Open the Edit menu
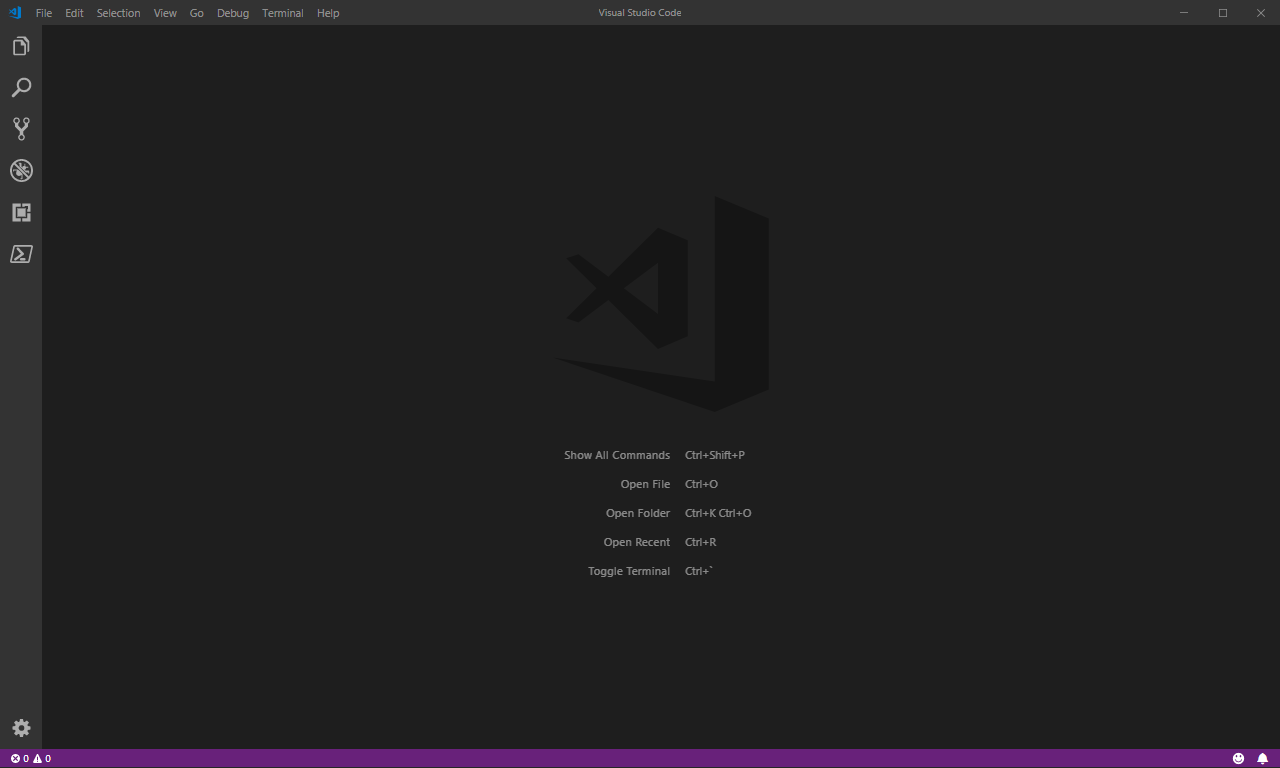Viewport: 1280px width, 768px height. click(x=74, y=13)
